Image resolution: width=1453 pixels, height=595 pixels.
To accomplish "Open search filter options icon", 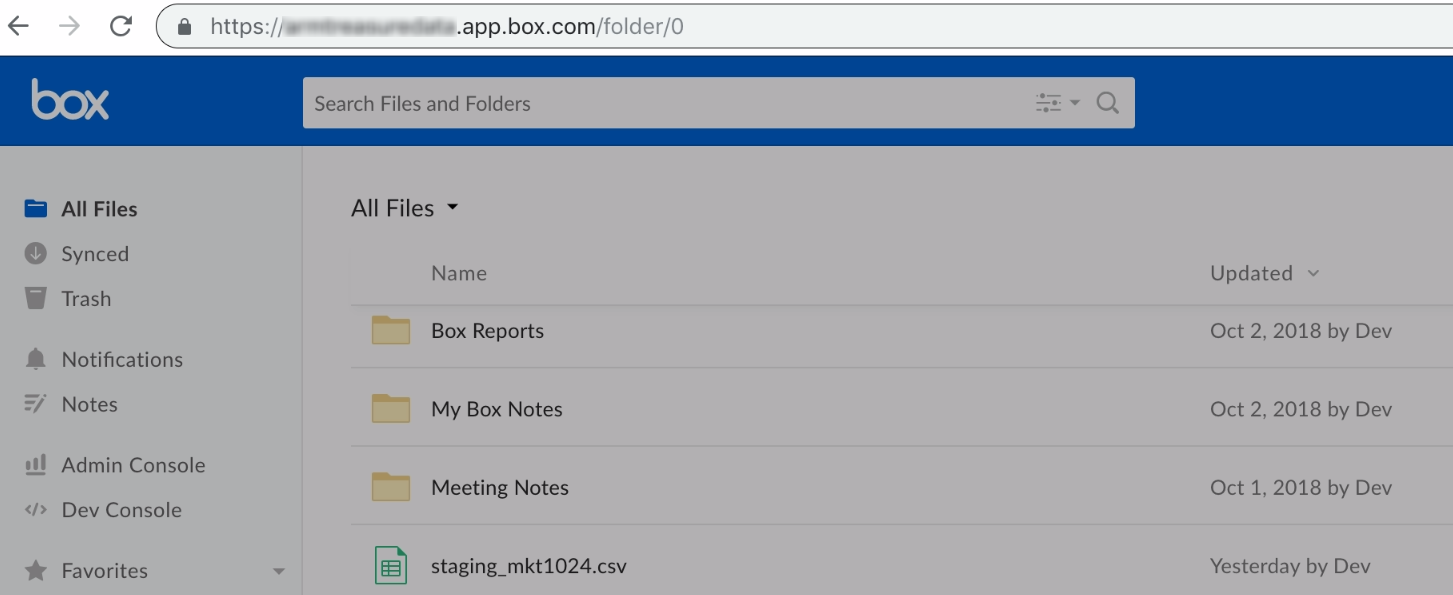I will coord(1056,103).
